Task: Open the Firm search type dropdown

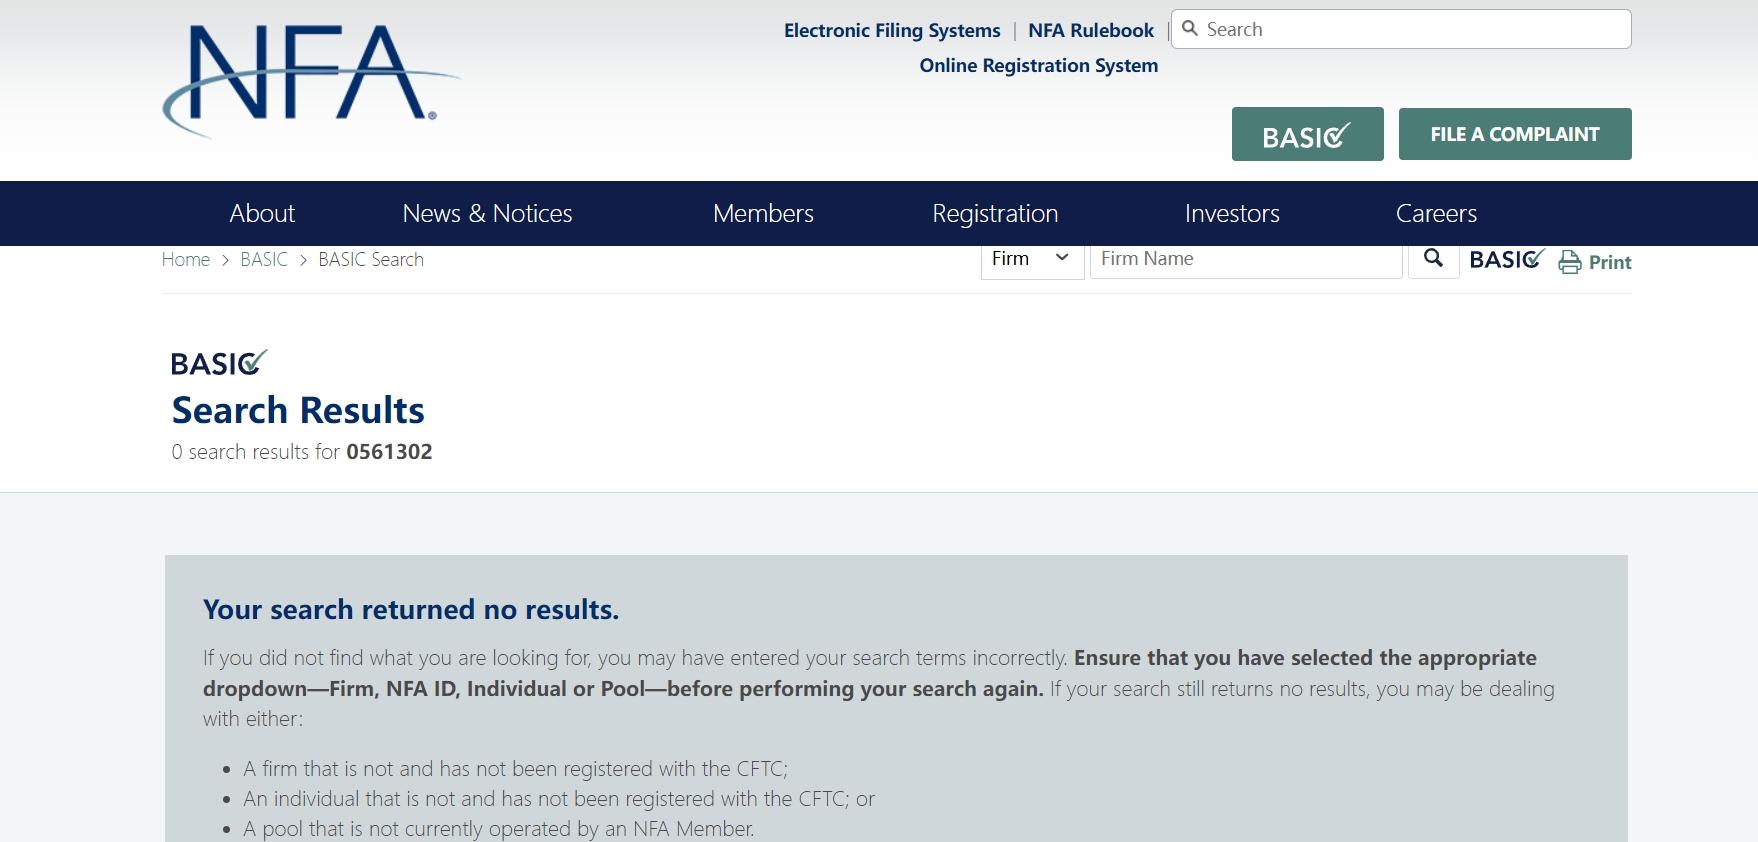Action: pos(1032,259)
